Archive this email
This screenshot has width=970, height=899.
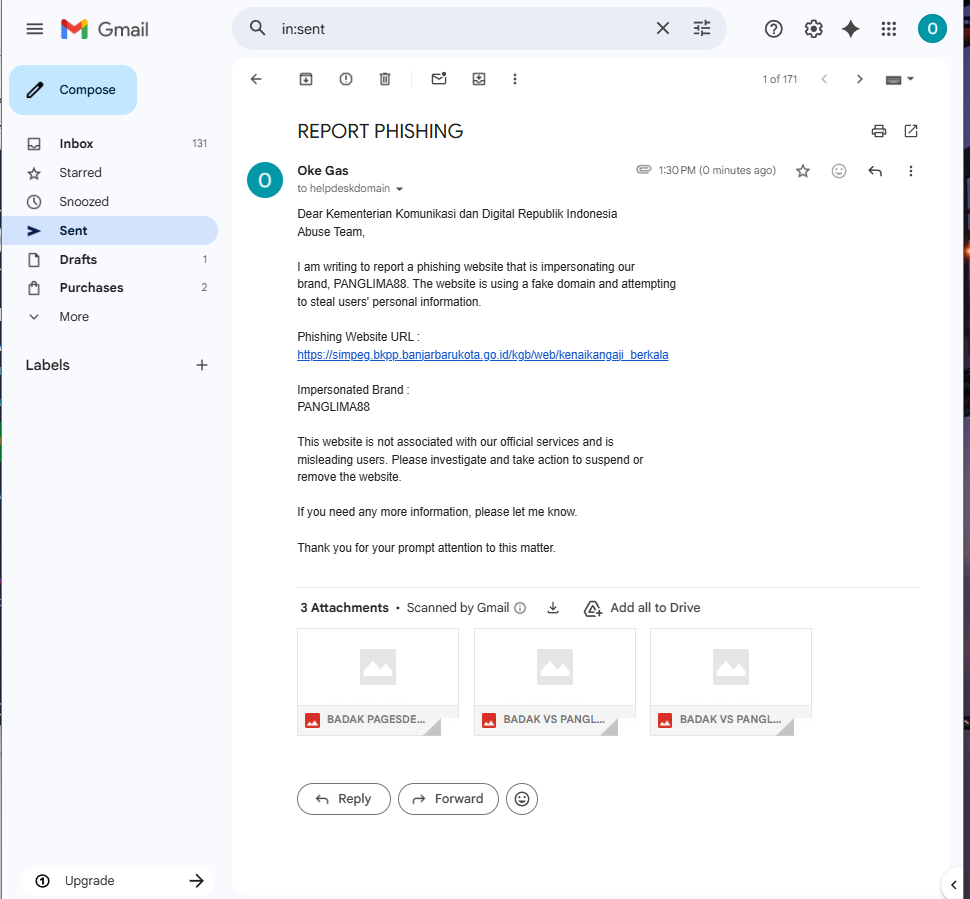point(306,79)
